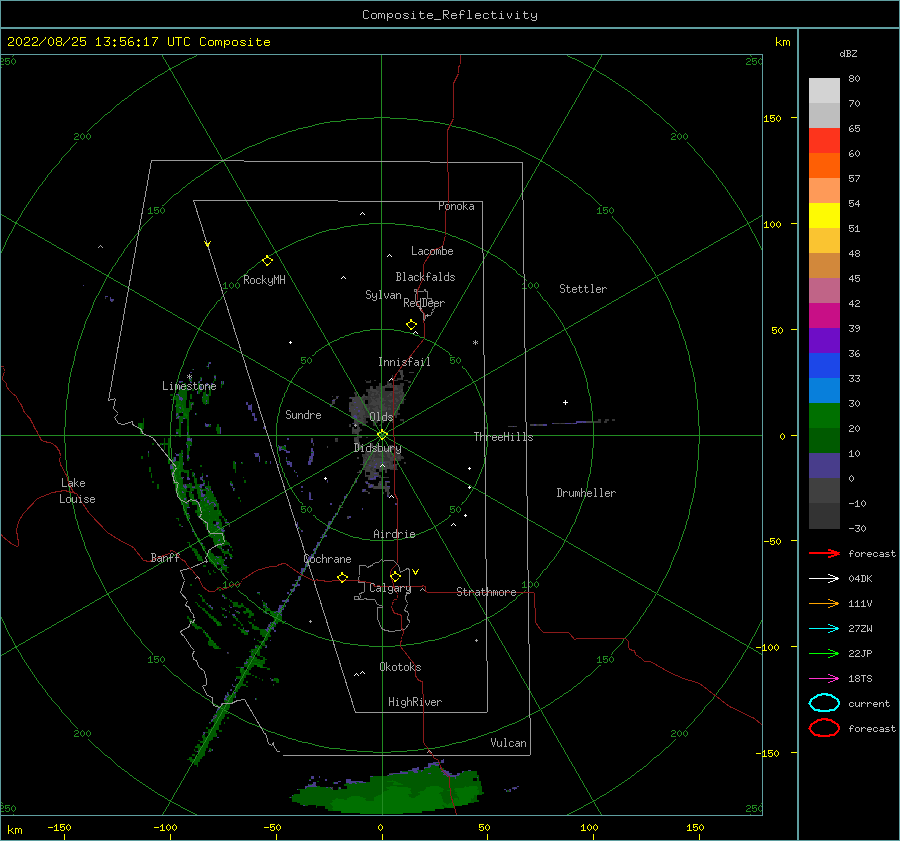Image resolution: width=900 pixels, height=841 pixels.
Task: Click the Sundre label
Action: [303, 414]
